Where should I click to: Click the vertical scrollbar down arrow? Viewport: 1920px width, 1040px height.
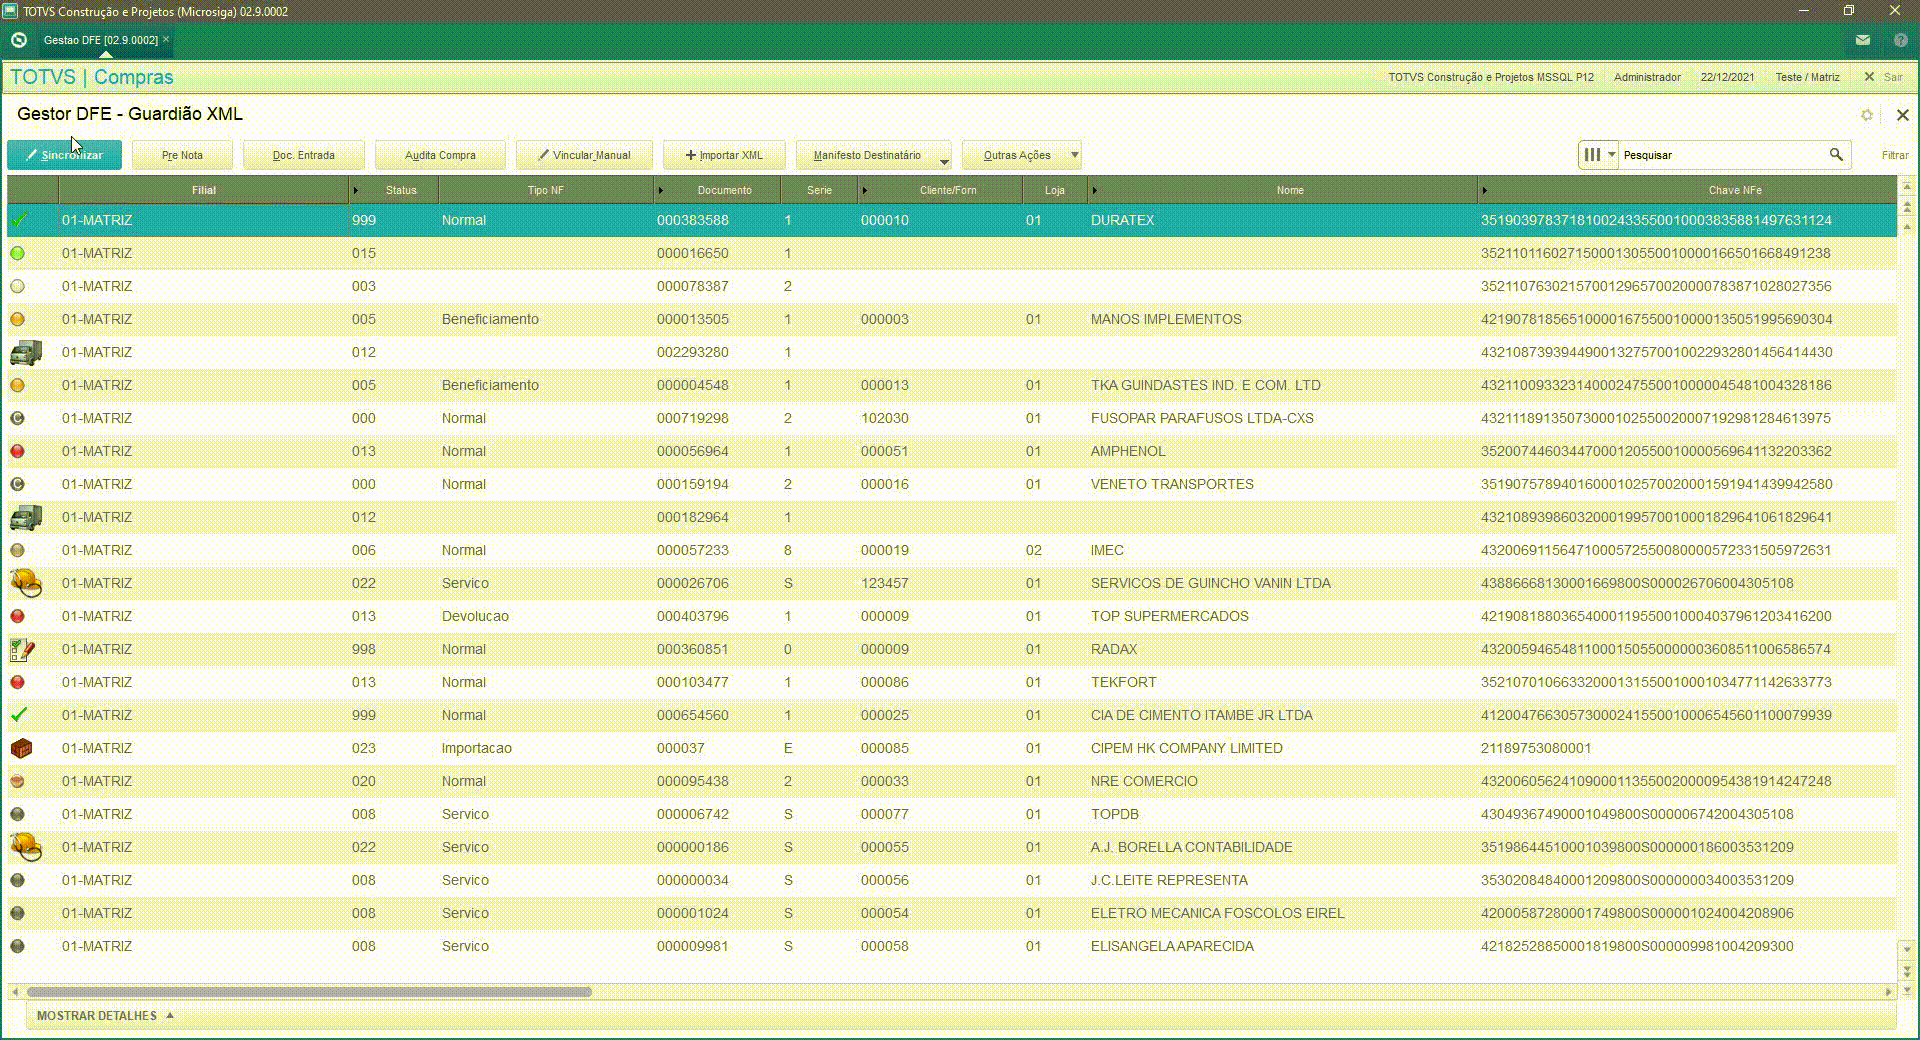point(1907,949)
